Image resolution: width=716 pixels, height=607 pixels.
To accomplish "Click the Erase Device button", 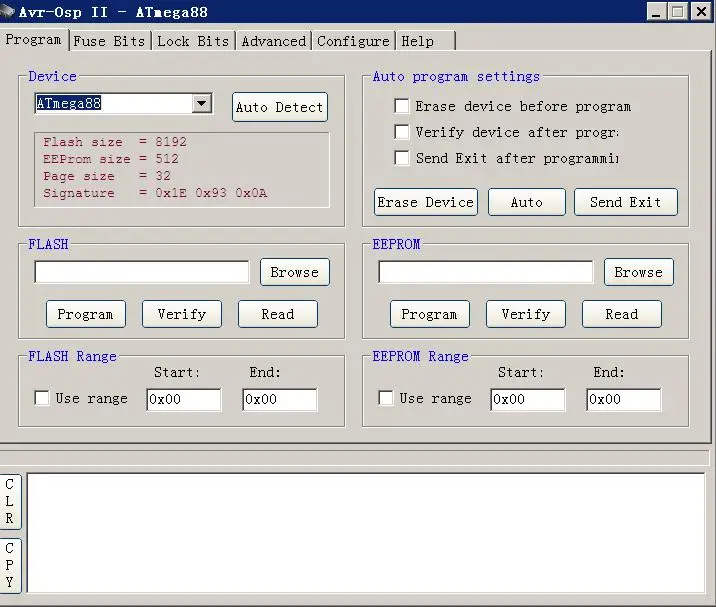I will coord(426,202).
